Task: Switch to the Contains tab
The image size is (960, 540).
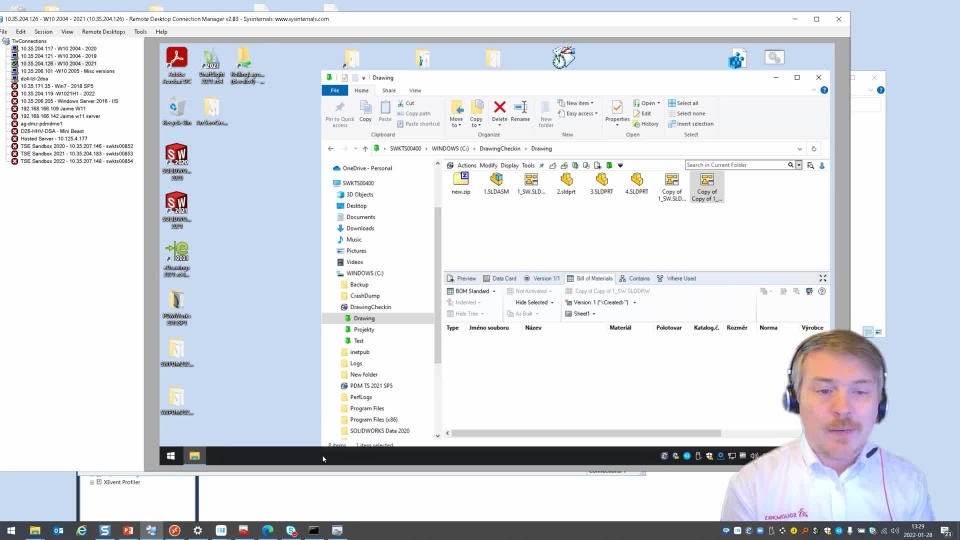Action: point(634,279)
